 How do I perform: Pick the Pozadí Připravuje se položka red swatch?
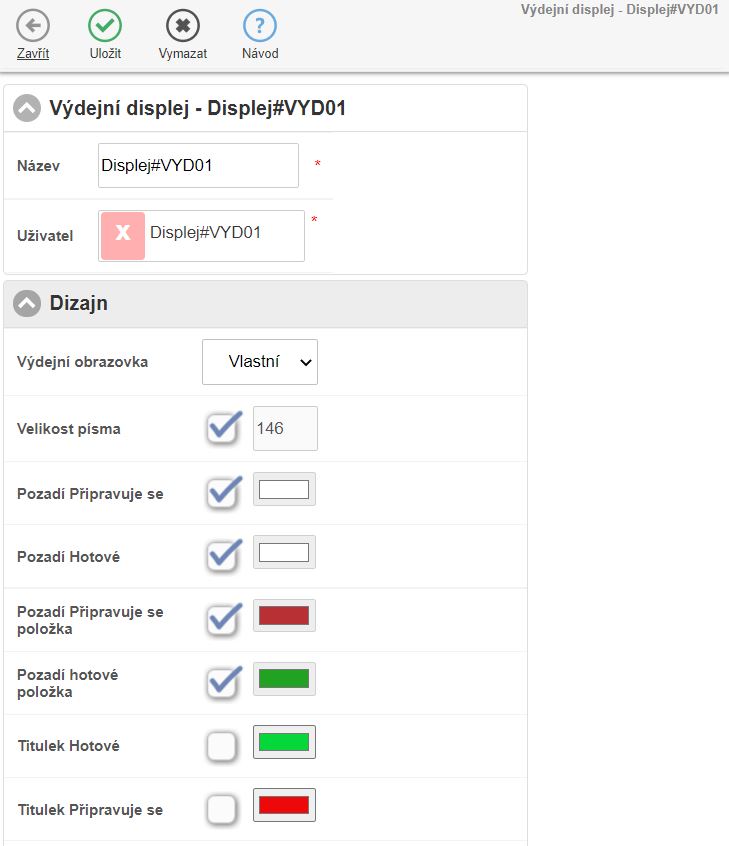pyautogui.click(x=284, y=616)
